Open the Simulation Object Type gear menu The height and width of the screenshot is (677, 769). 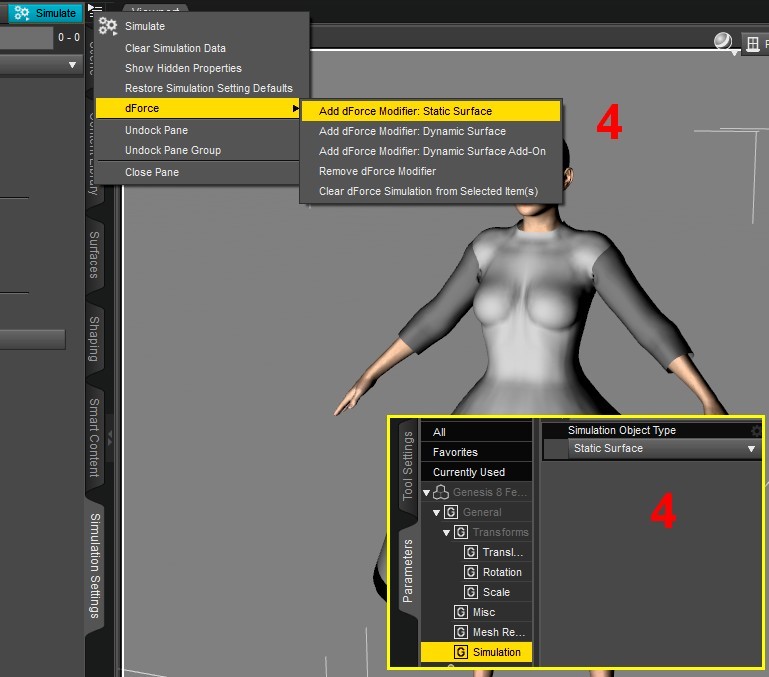tap(756, 431)
